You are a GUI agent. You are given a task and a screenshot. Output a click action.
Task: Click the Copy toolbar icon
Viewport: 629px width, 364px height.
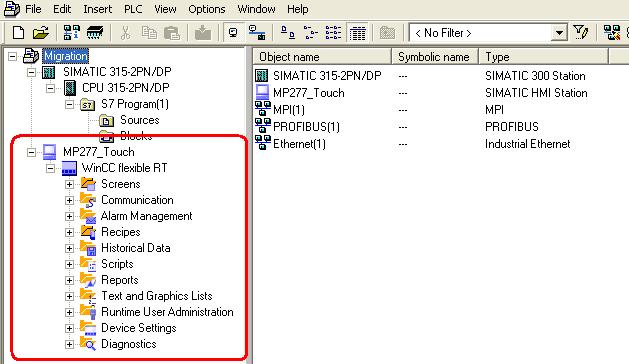click(x=149, y=33)
